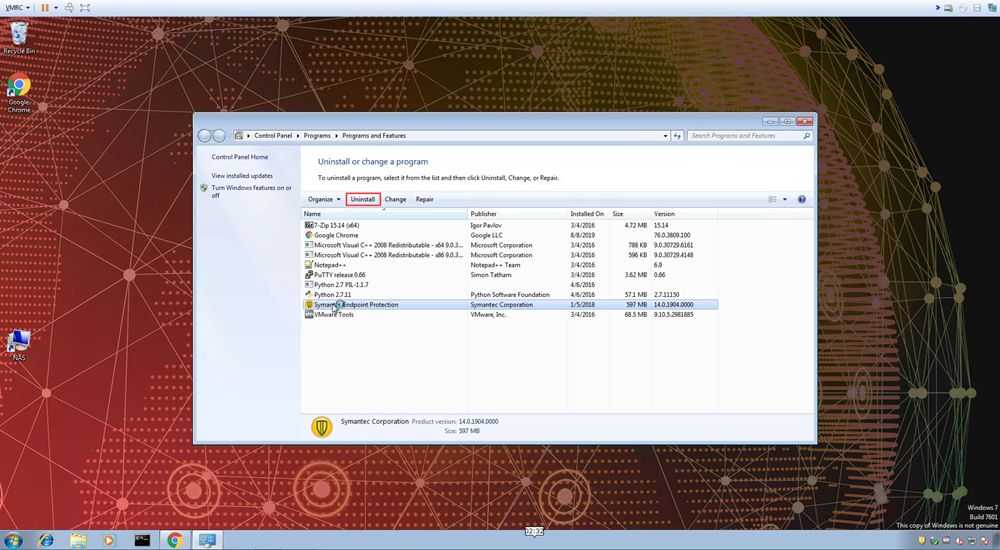Screen dimensions: 1000x550
Task: Click the Change toolbar button
Action: coord(395,199)
